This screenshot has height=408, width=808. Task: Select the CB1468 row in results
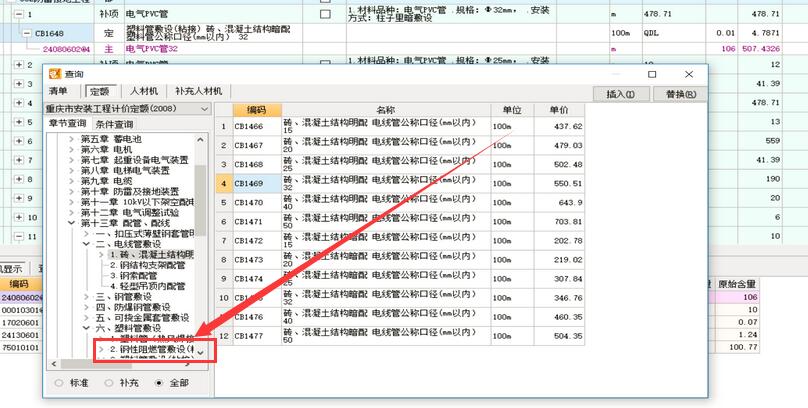[x=400, y=164]
